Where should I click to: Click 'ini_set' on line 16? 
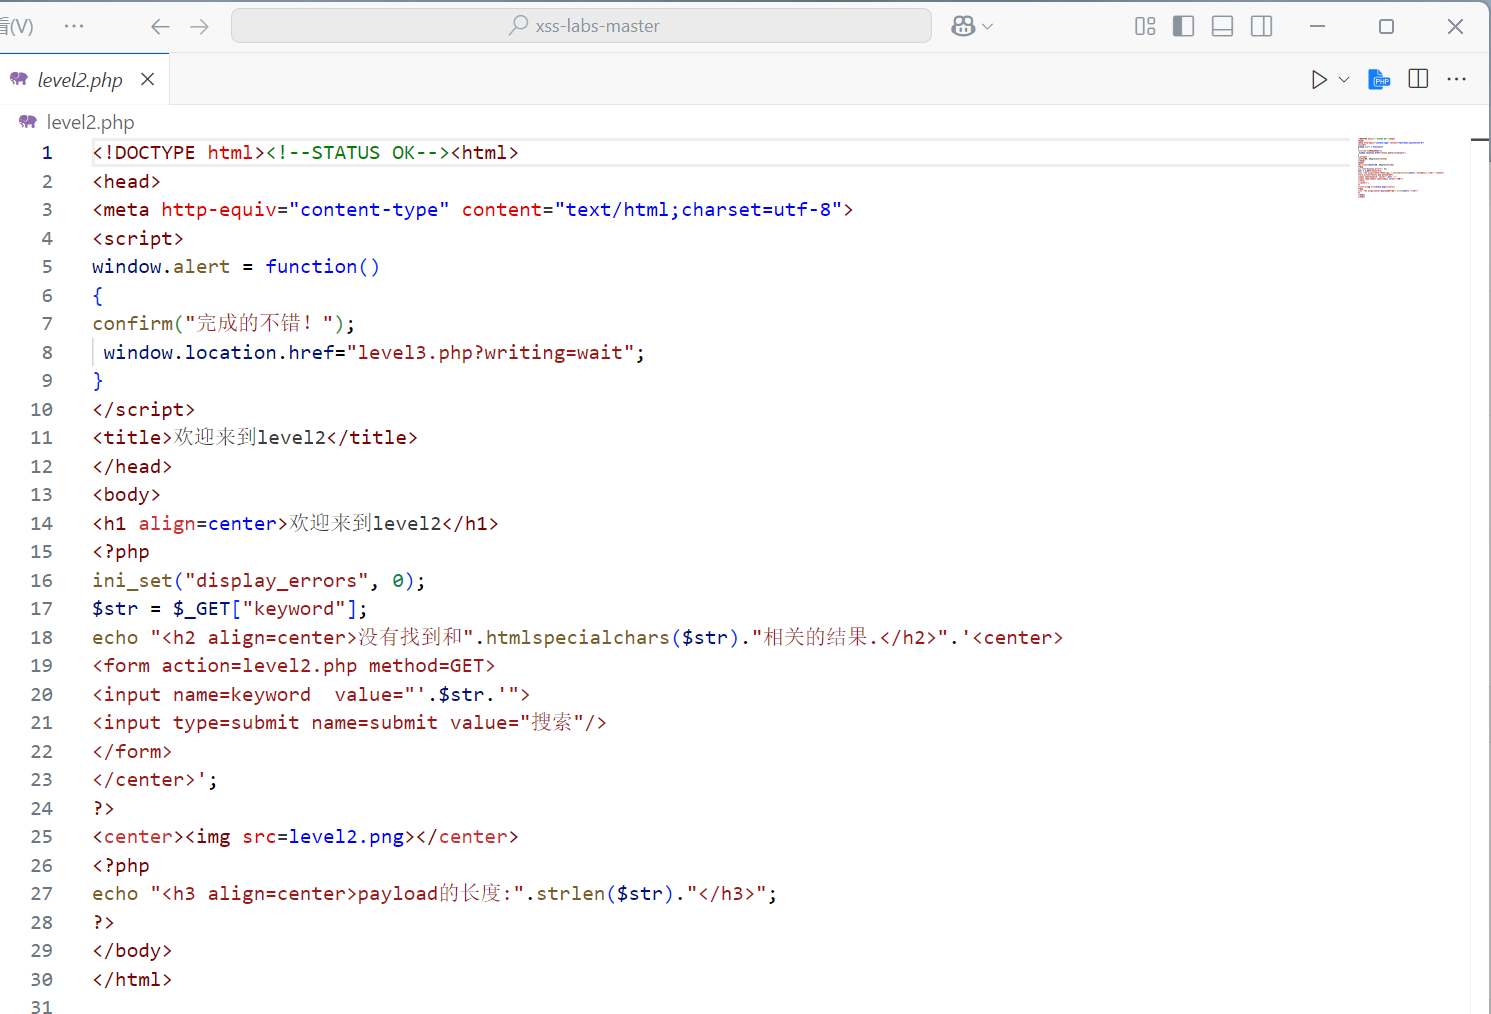tap(133, 581)
